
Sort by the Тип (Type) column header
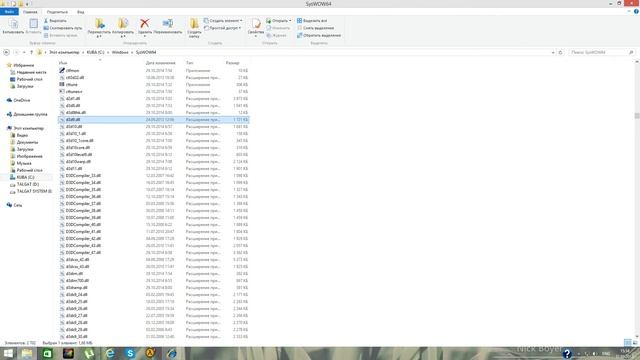pyautogui.click(x=189, y=63)
